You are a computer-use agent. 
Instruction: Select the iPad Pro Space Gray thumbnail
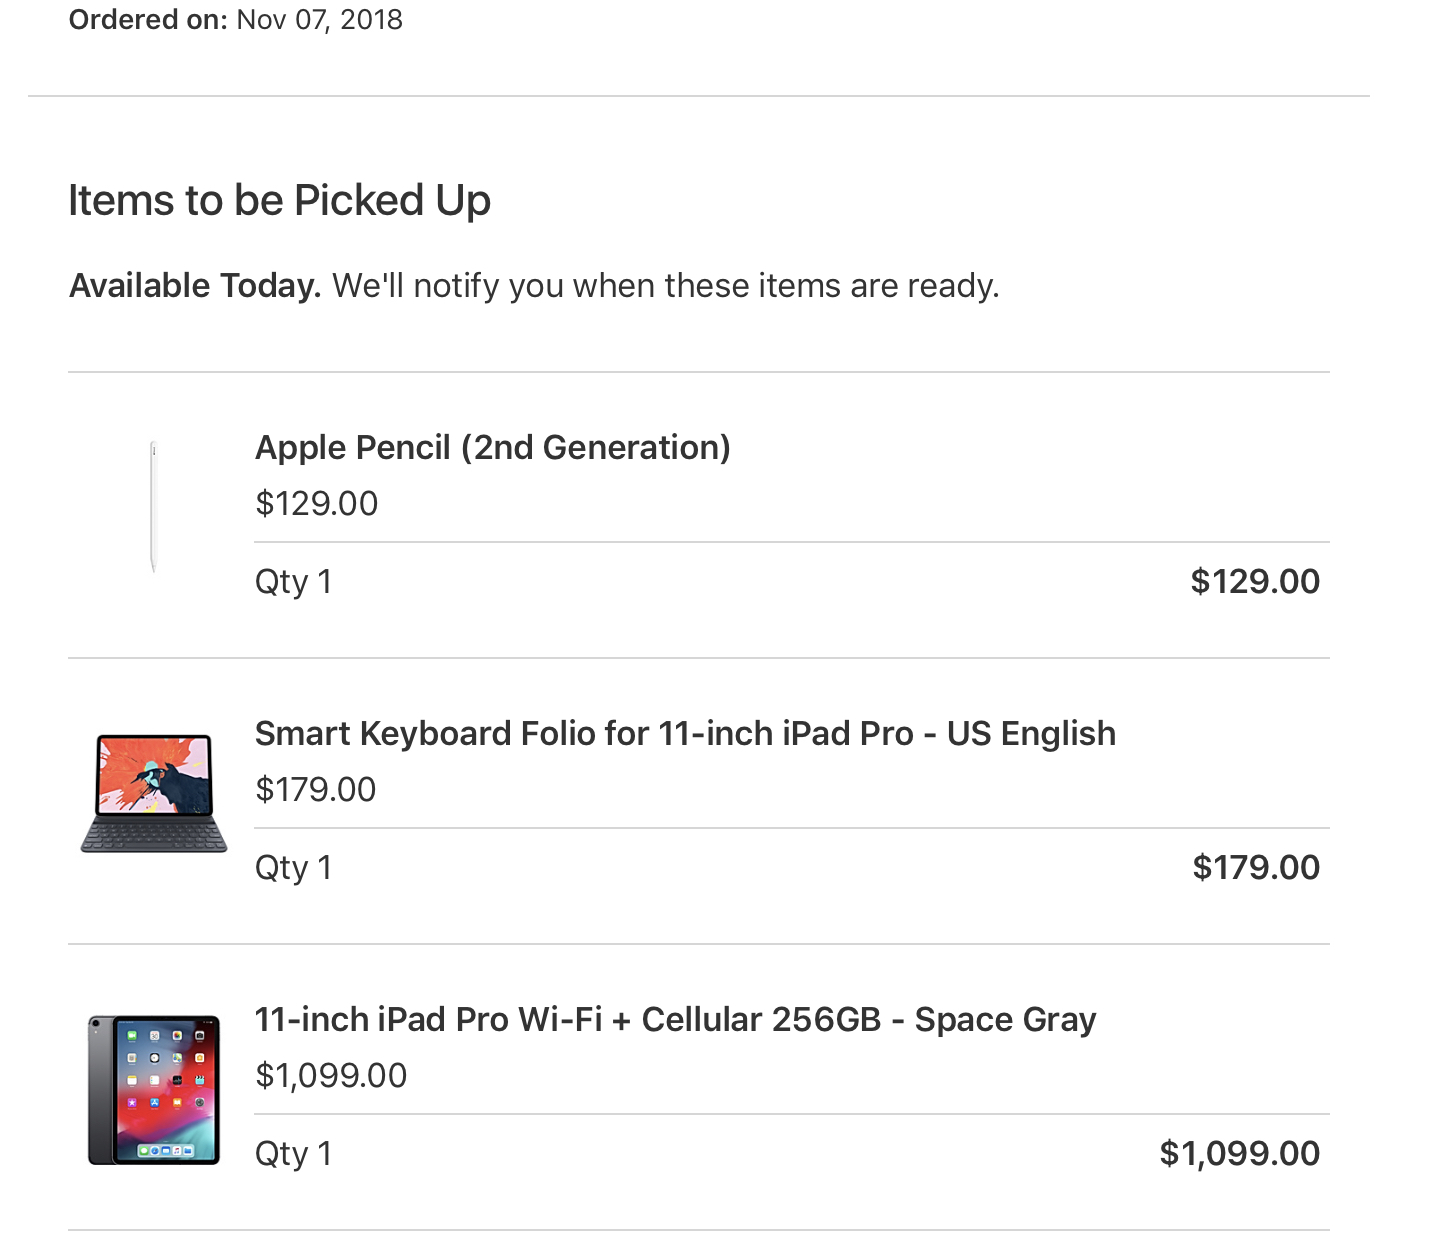coord(154,1090)
